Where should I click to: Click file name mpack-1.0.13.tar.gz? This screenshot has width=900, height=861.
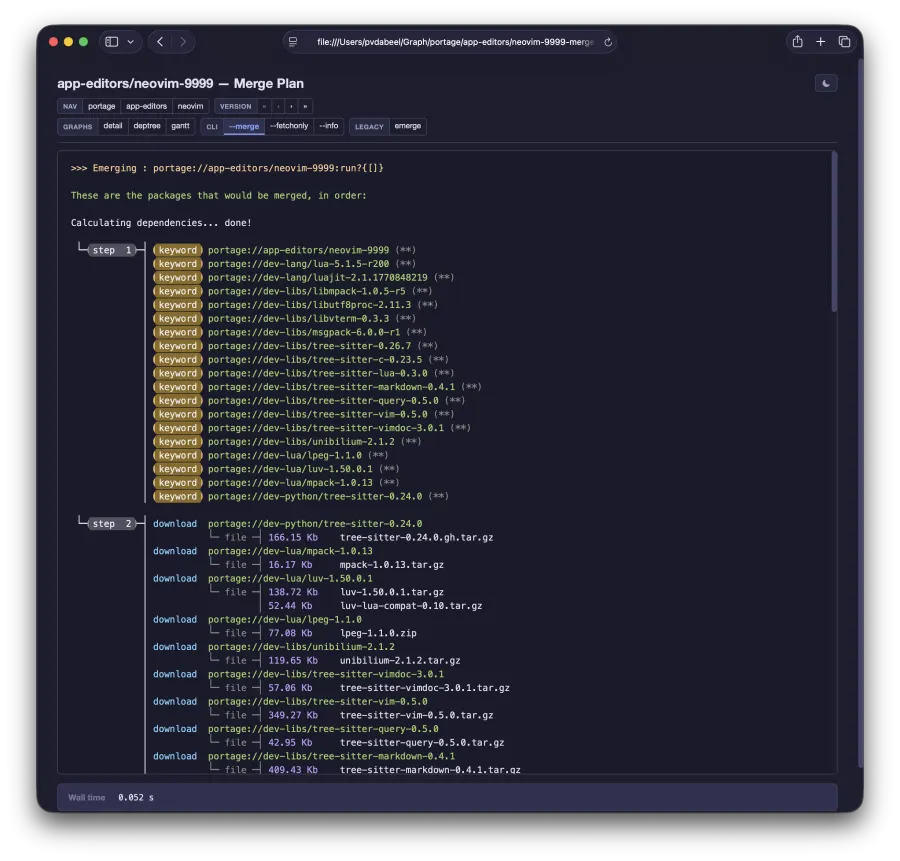(392, 565)
